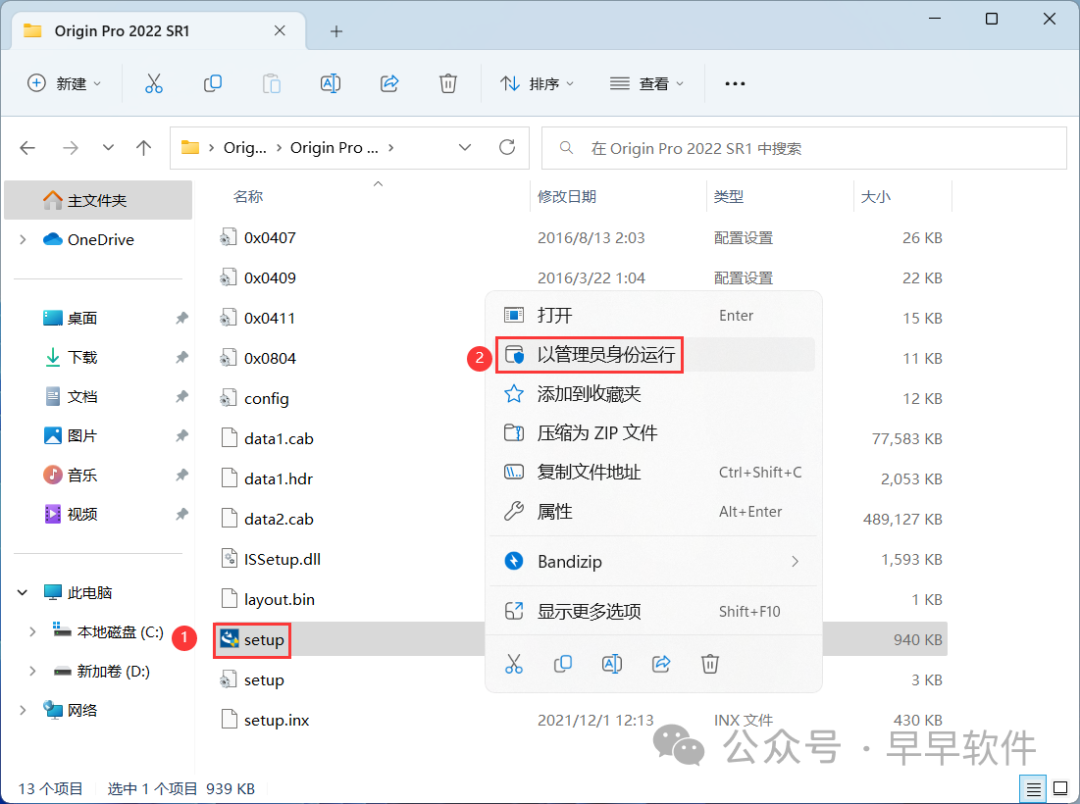Open a new tab with plus button
This screenshot has width=1080, height=804.
tap(336, 31)
